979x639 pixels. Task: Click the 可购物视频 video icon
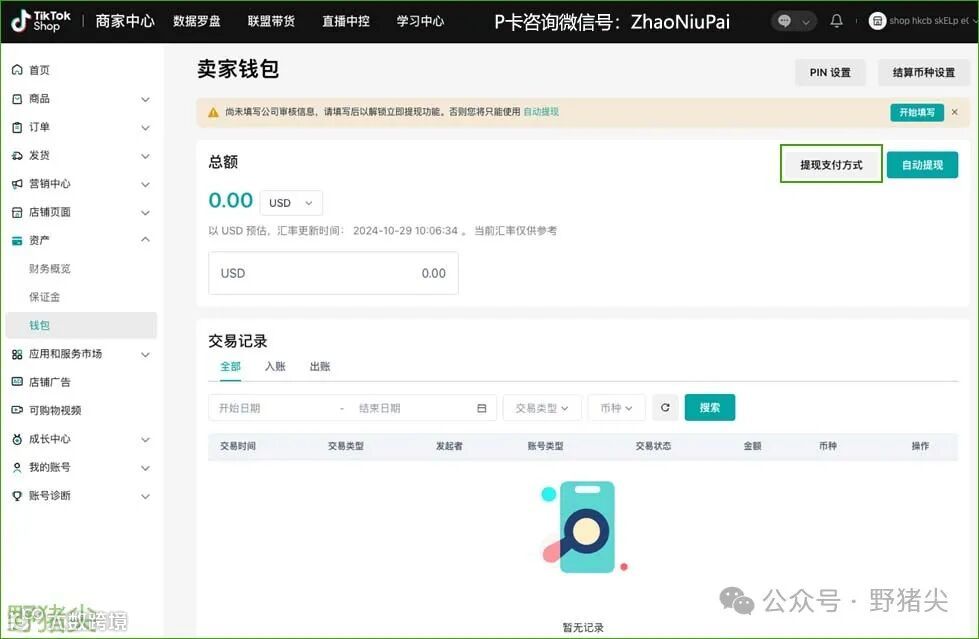[x=17, y=410]
